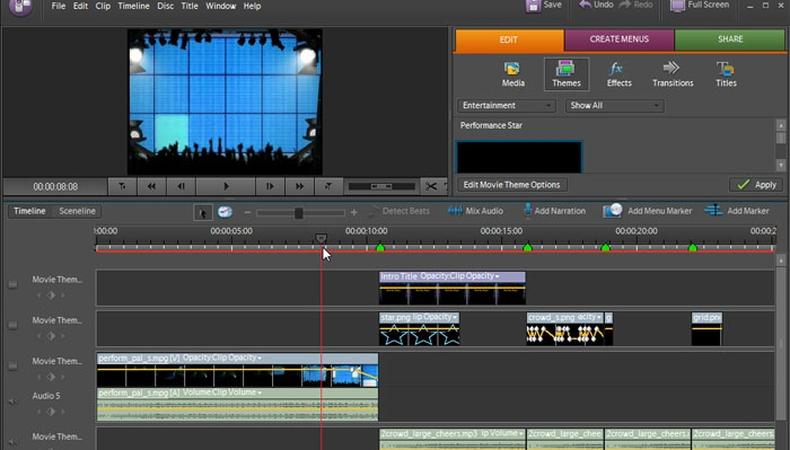Viewport: 790px width, 450px height.
Task: Select the Performance Star theme thumbnail
Action: [519, 157]
